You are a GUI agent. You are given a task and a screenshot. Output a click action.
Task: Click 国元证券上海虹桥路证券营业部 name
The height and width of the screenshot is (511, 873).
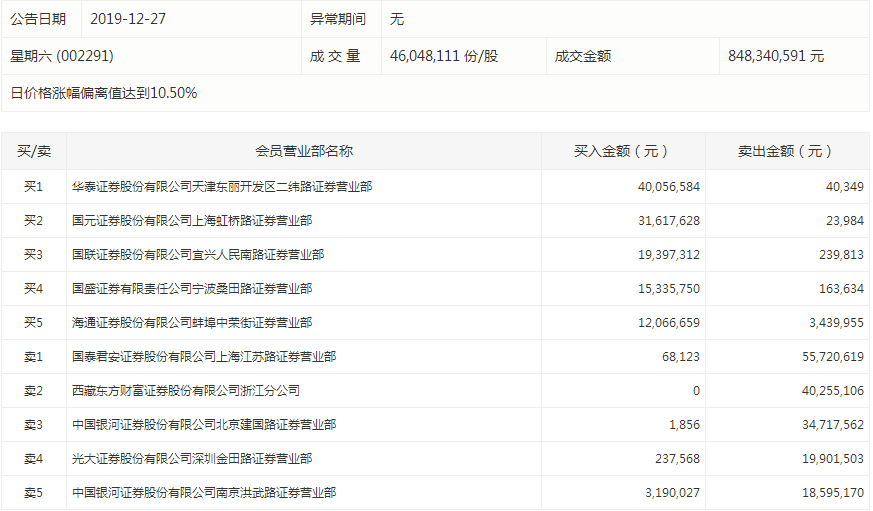[192, 220]
